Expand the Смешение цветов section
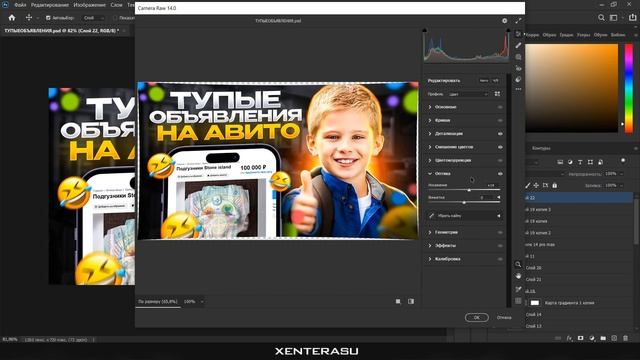This screenshot has width=640, height=360. 430,147
